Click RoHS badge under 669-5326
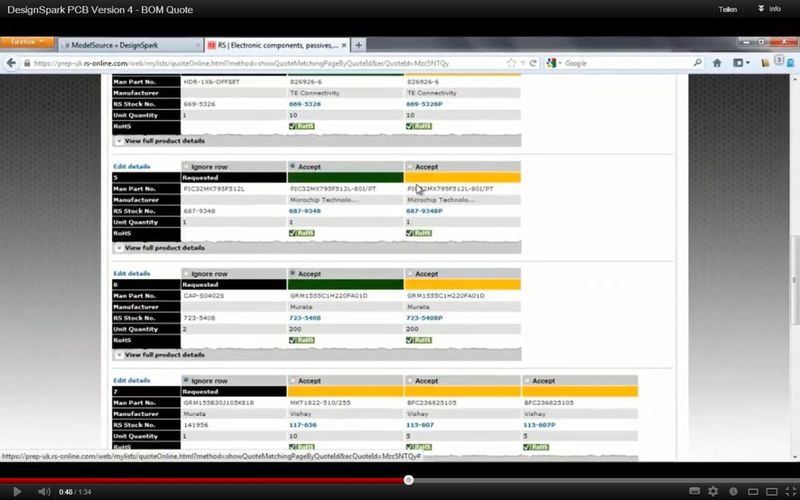 302,127
